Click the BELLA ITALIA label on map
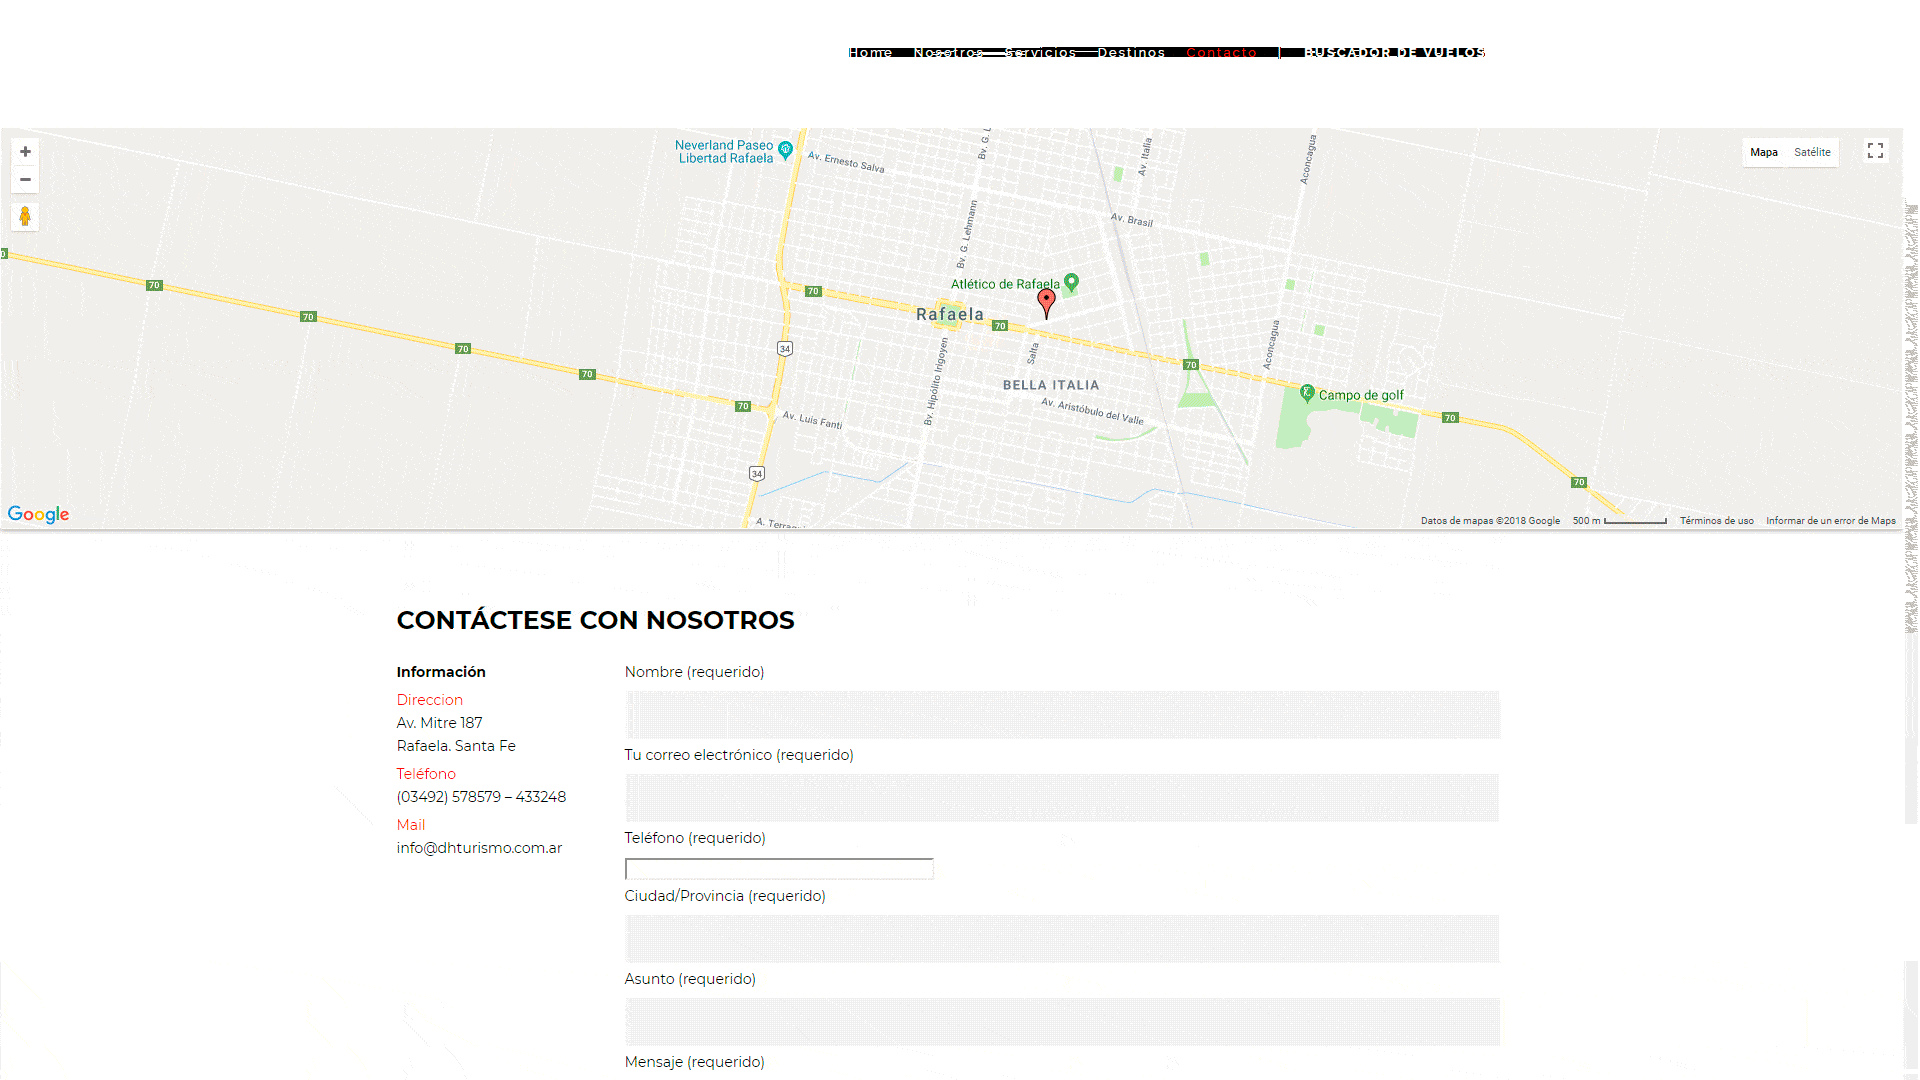The width and height of the screenshot is (1920, 1080). click(1051, 385)
